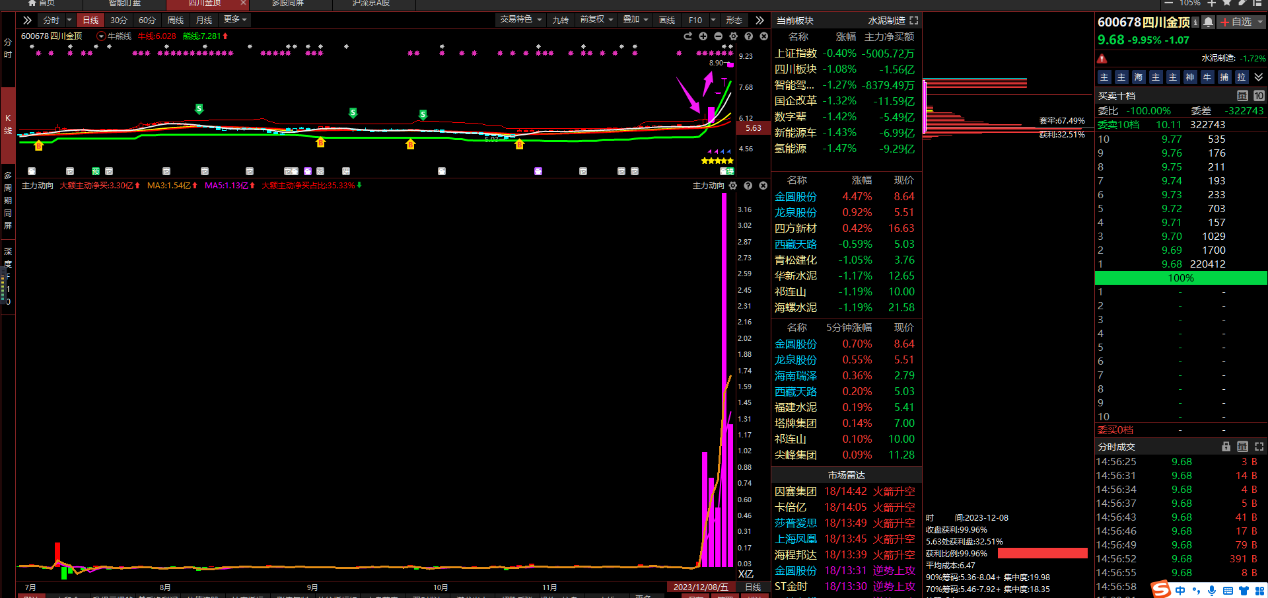This screenshot has height=598, width=1268.
Task: Click 海程邦达 in 市场雷达 list
Action: (796, 555)
